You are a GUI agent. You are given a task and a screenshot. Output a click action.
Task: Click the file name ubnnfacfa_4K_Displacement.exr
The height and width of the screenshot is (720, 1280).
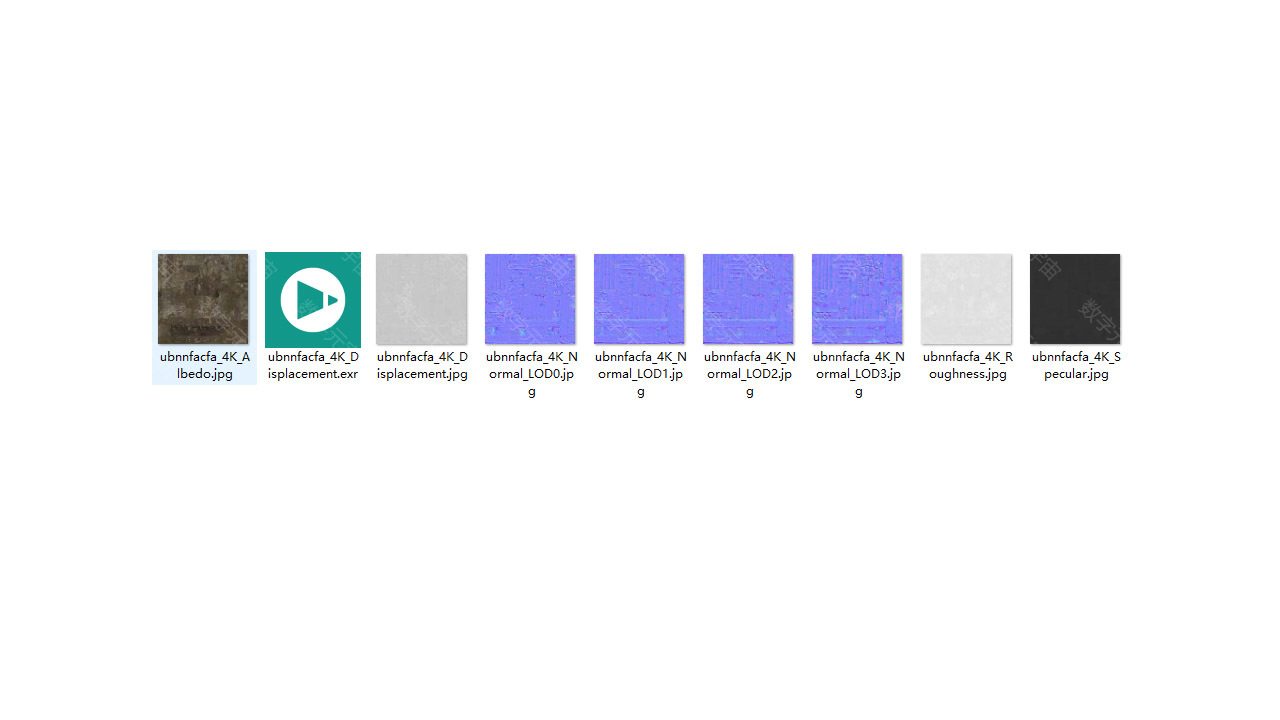click(x=313, y=365)
